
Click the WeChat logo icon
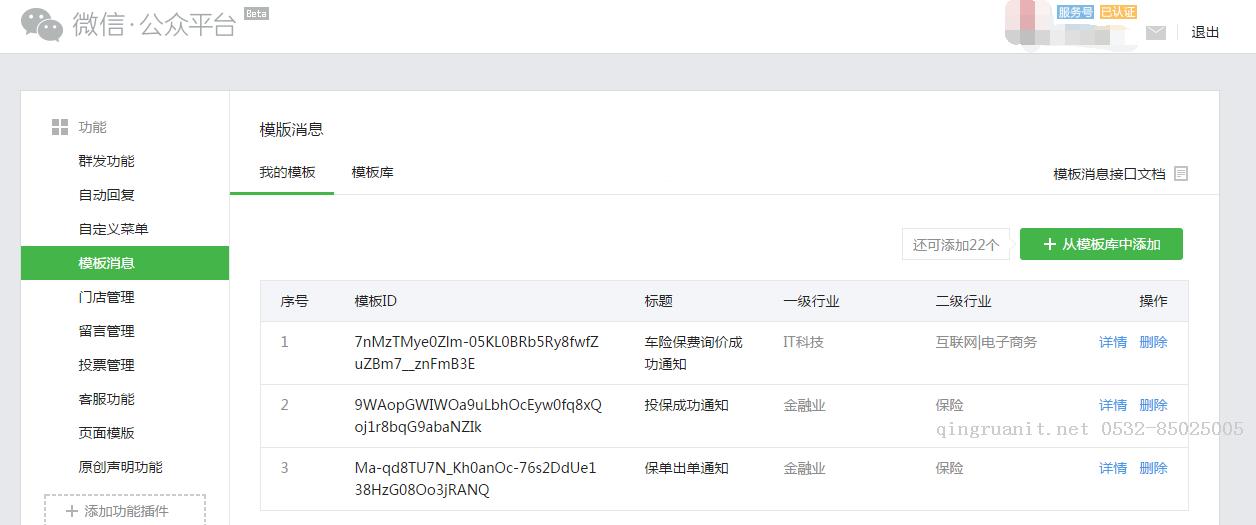42,25
